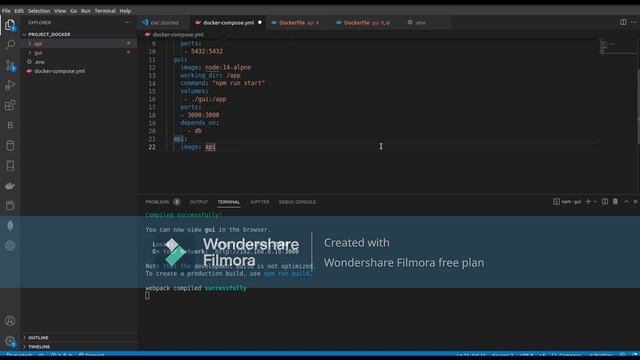This screenshot has width=640, height=360.
Task: Click 'node:14-alpne' image value
Action: coord(228,67)
